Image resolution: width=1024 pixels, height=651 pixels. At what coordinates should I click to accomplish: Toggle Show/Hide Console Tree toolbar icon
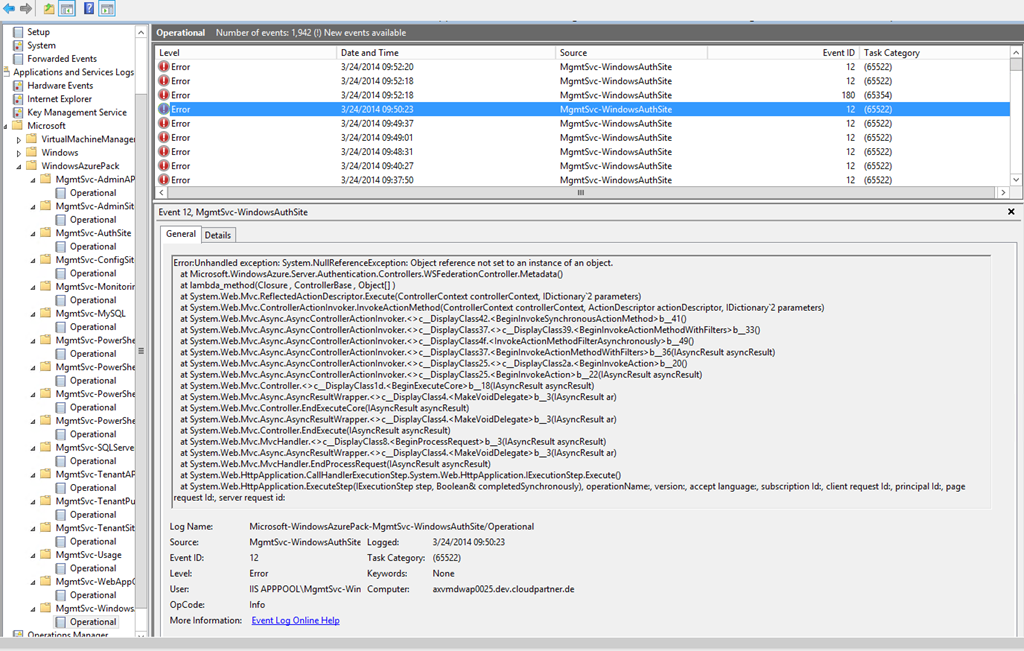[68, 9]
